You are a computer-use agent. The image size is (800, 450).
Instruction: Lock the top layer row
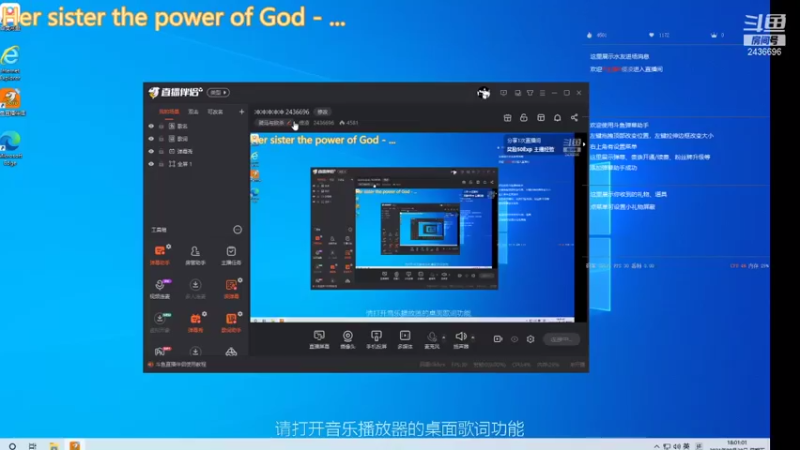point(161,126)
